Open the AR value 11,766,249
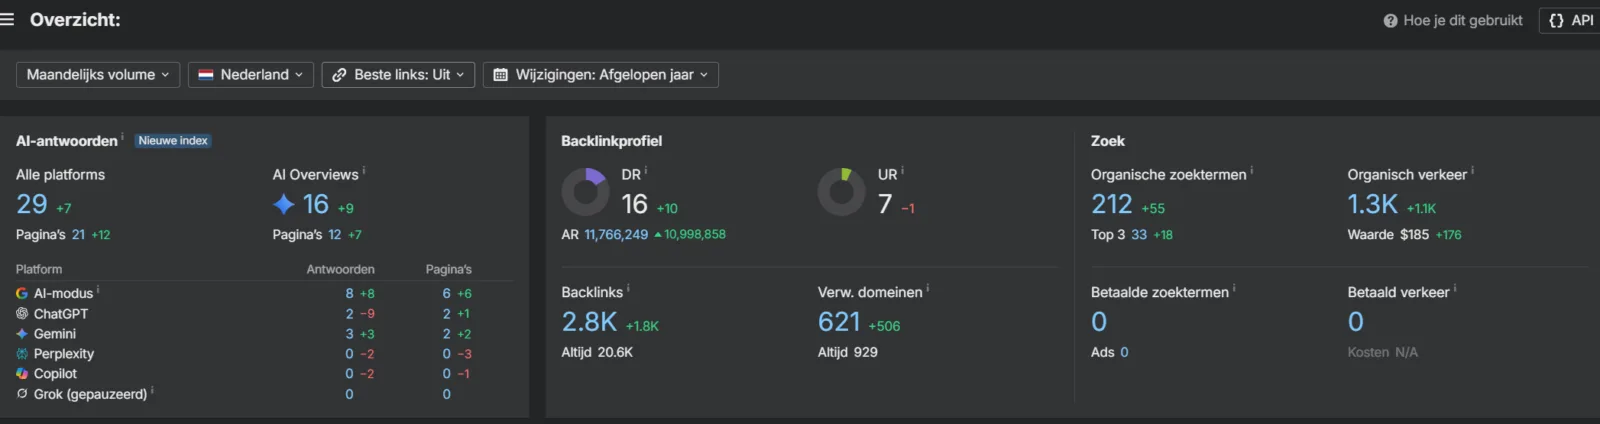The height and width of the screenshot is (424, 1600). coord(616,235)
